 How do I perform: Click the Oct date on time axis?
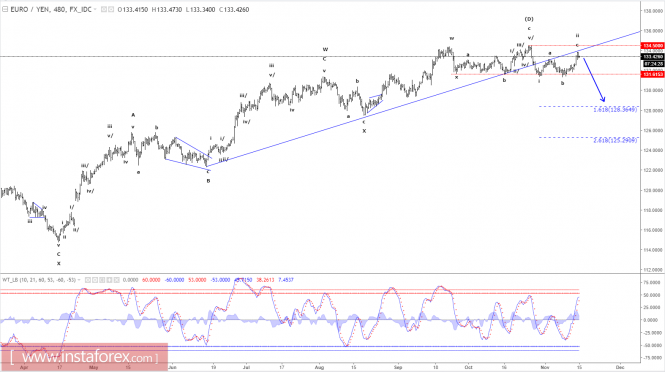(x=468, y=367)
